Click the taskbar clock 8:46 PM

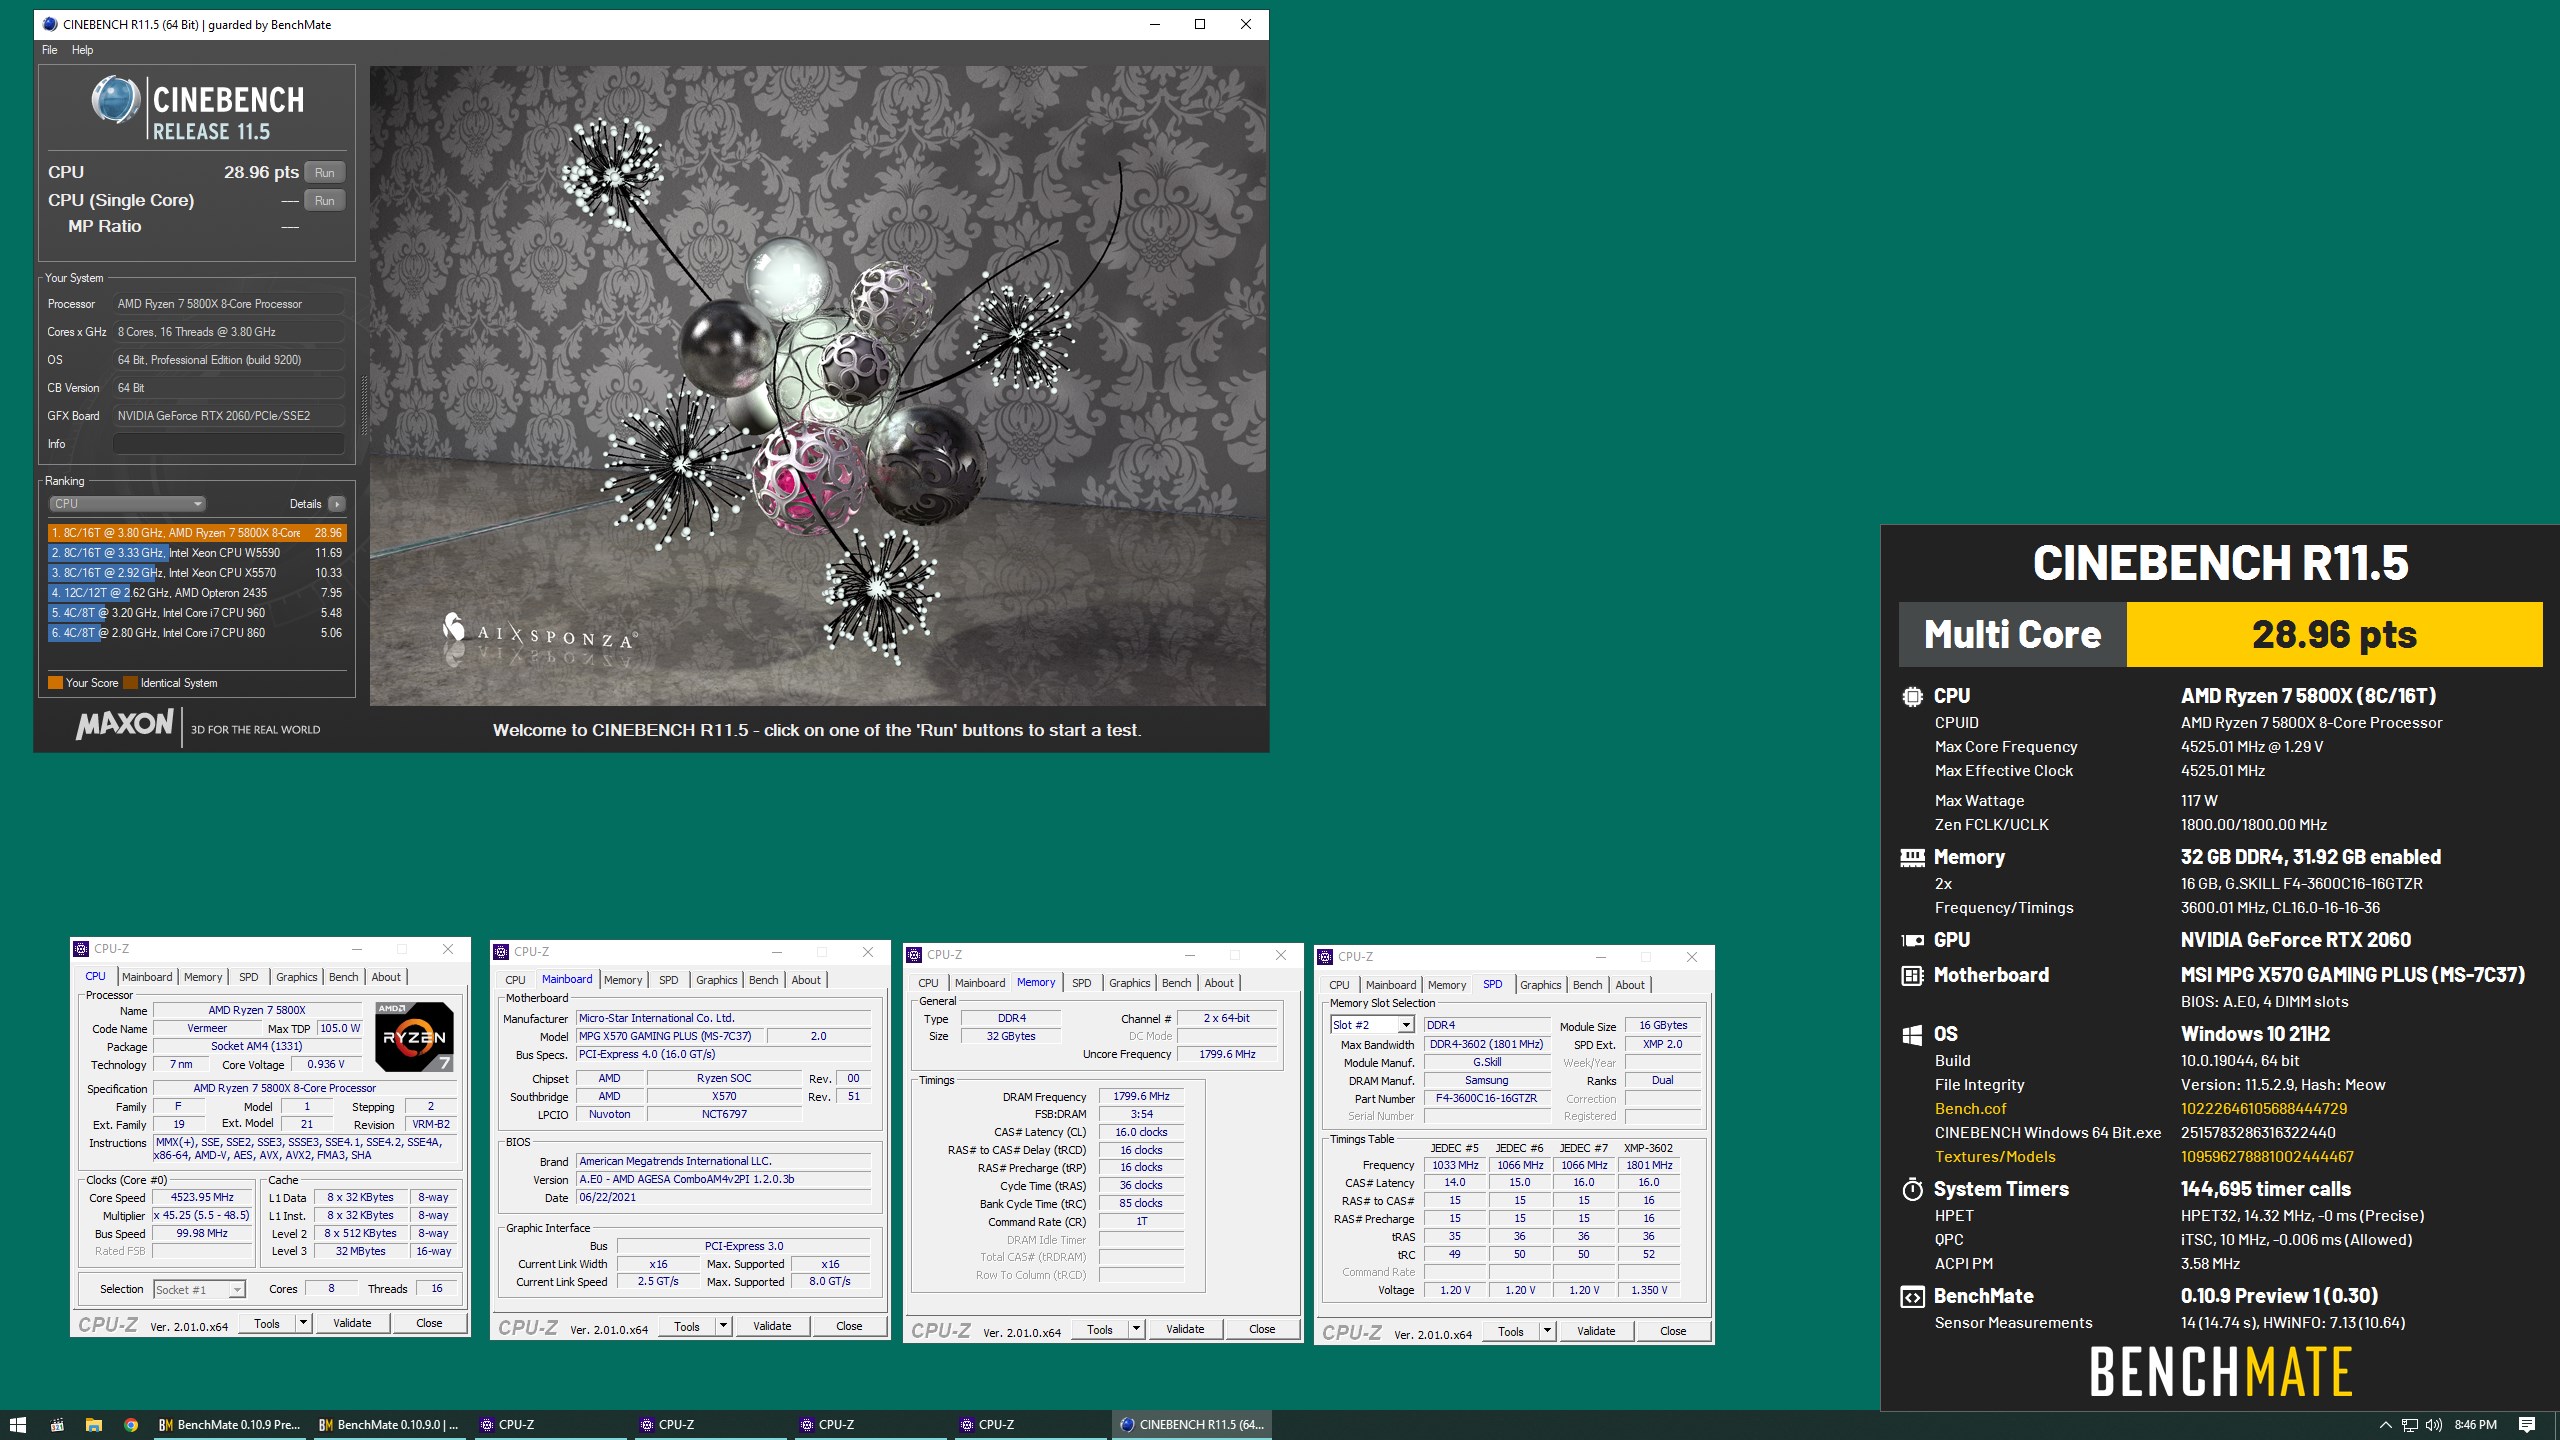[2475, 1425]
